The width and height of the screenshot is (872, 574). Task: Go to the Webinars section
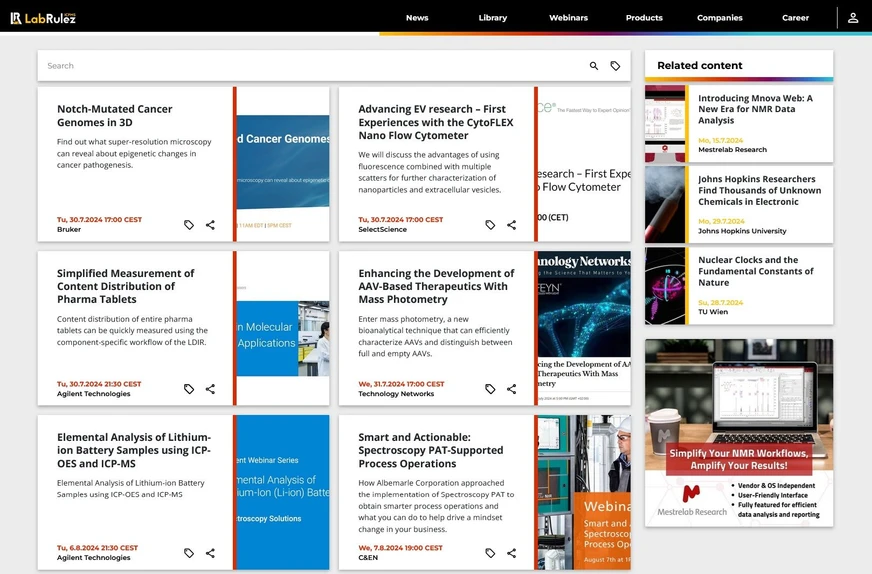click(568, 18)
